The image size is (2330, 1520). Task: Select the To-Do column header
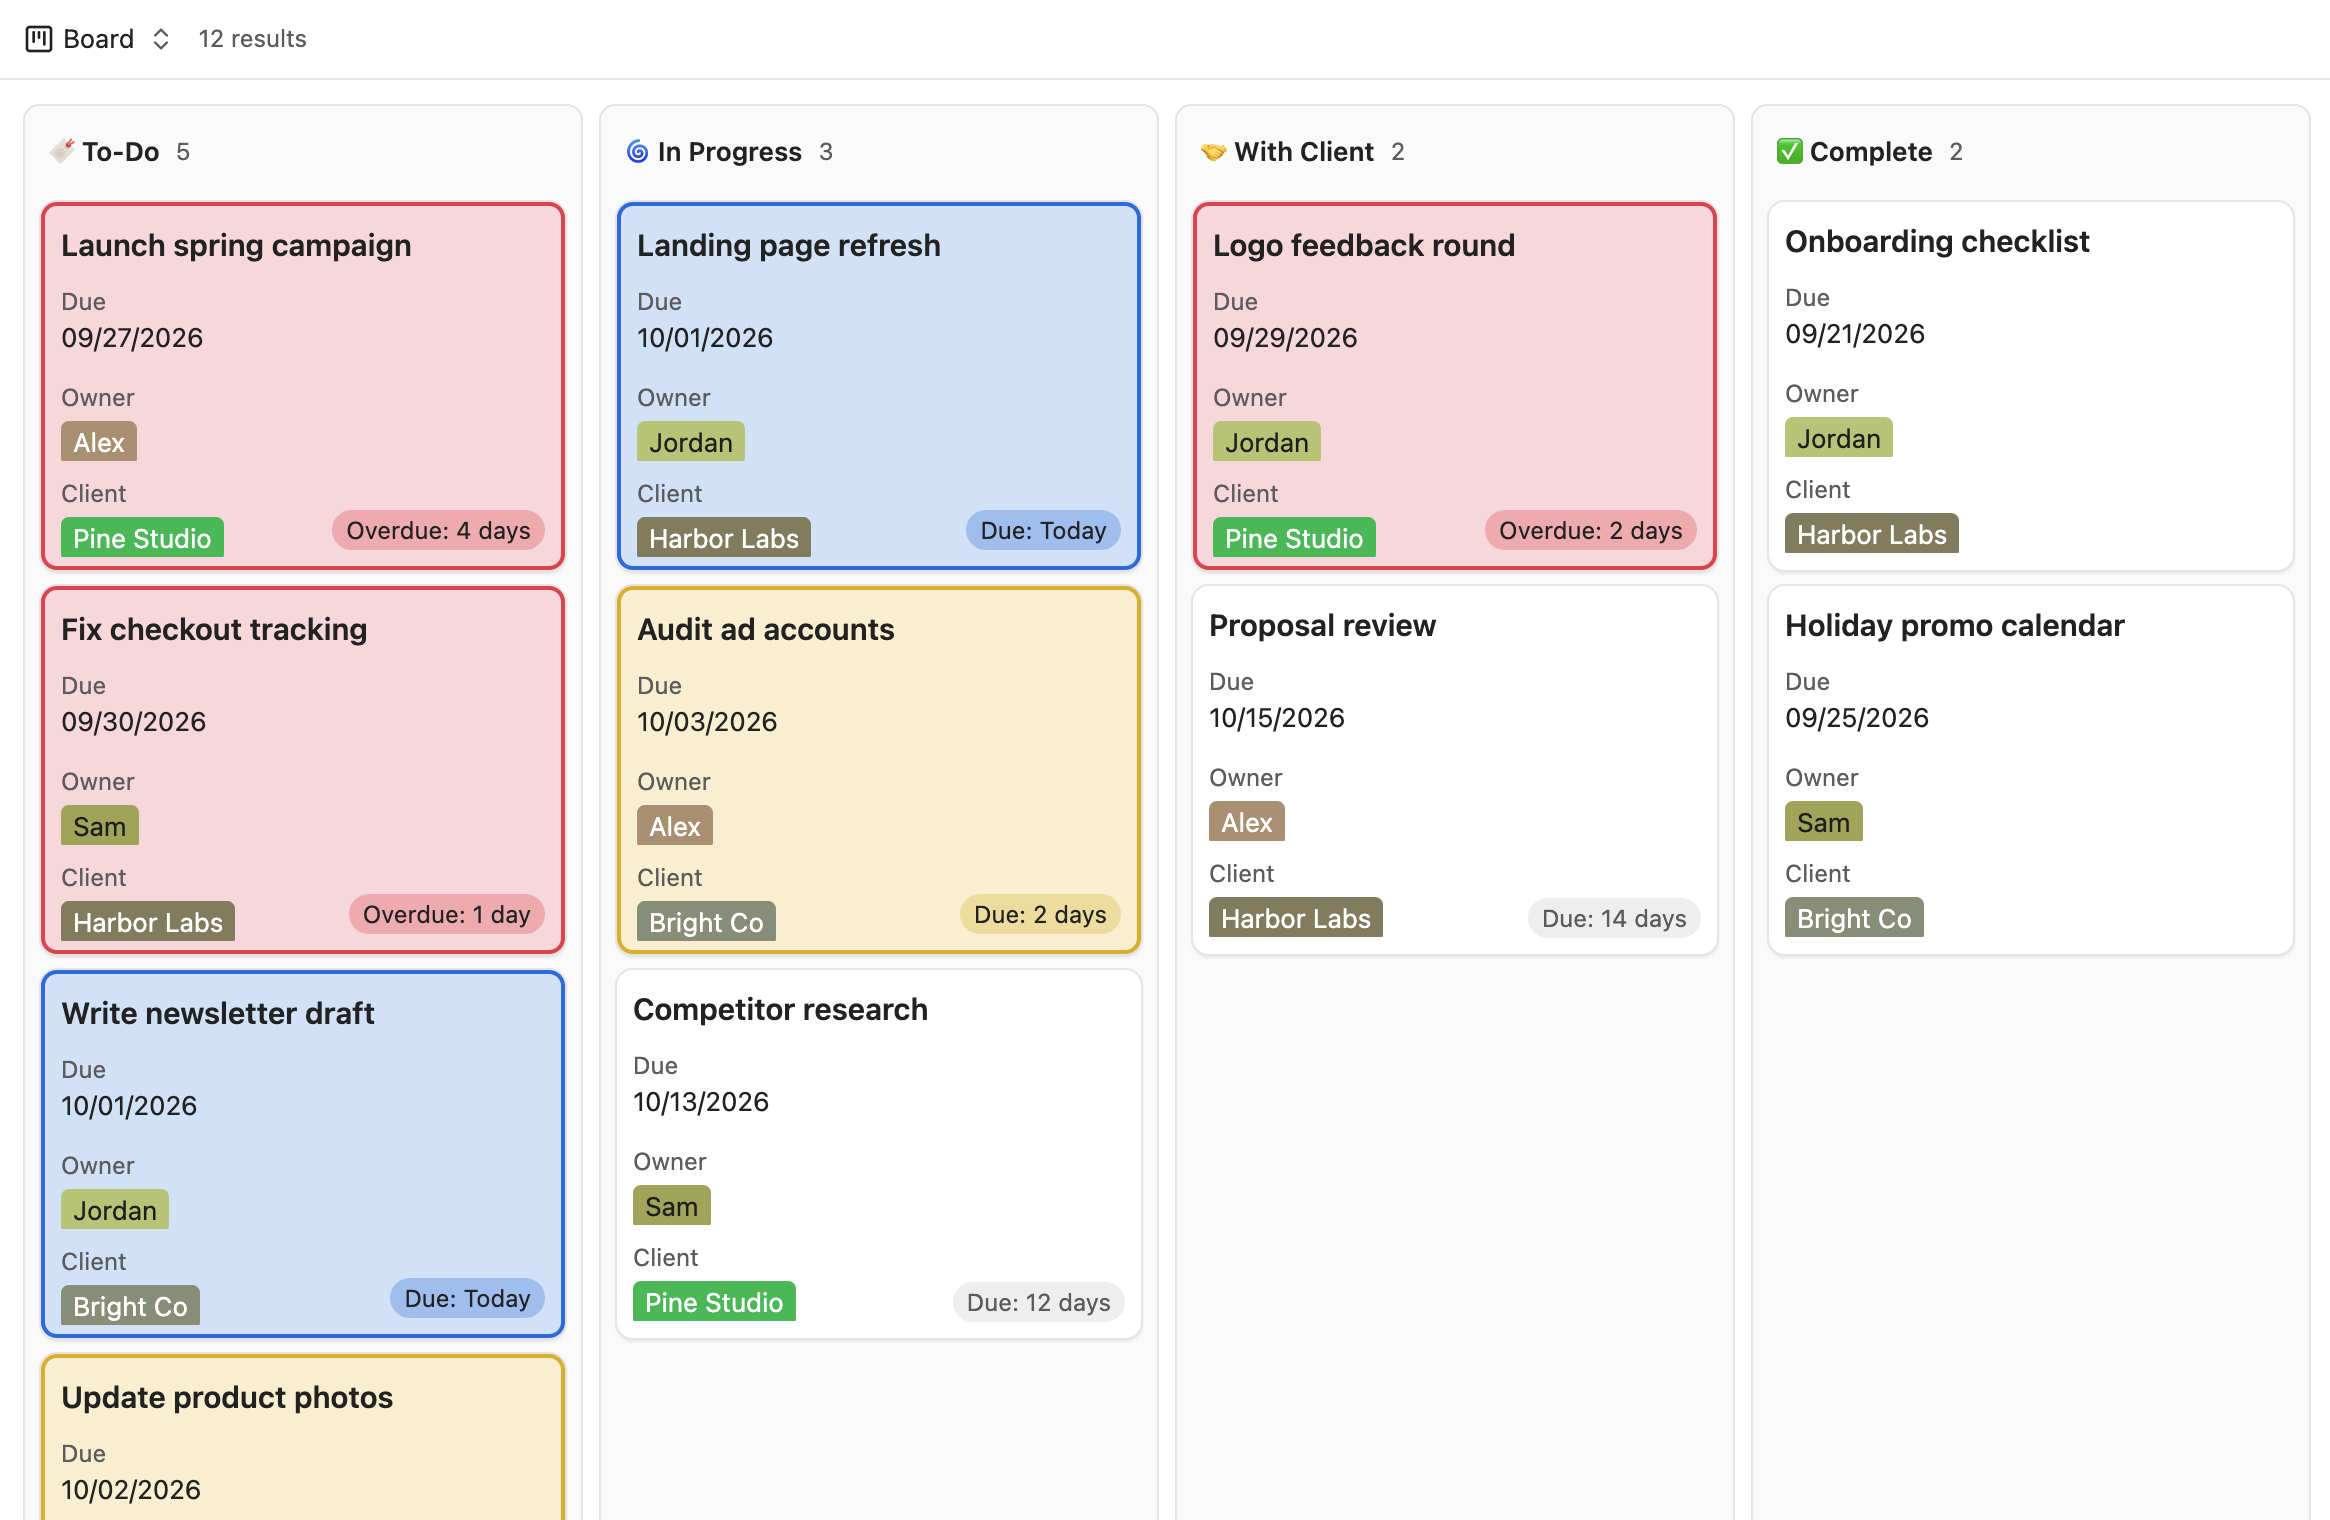(121, 151)
